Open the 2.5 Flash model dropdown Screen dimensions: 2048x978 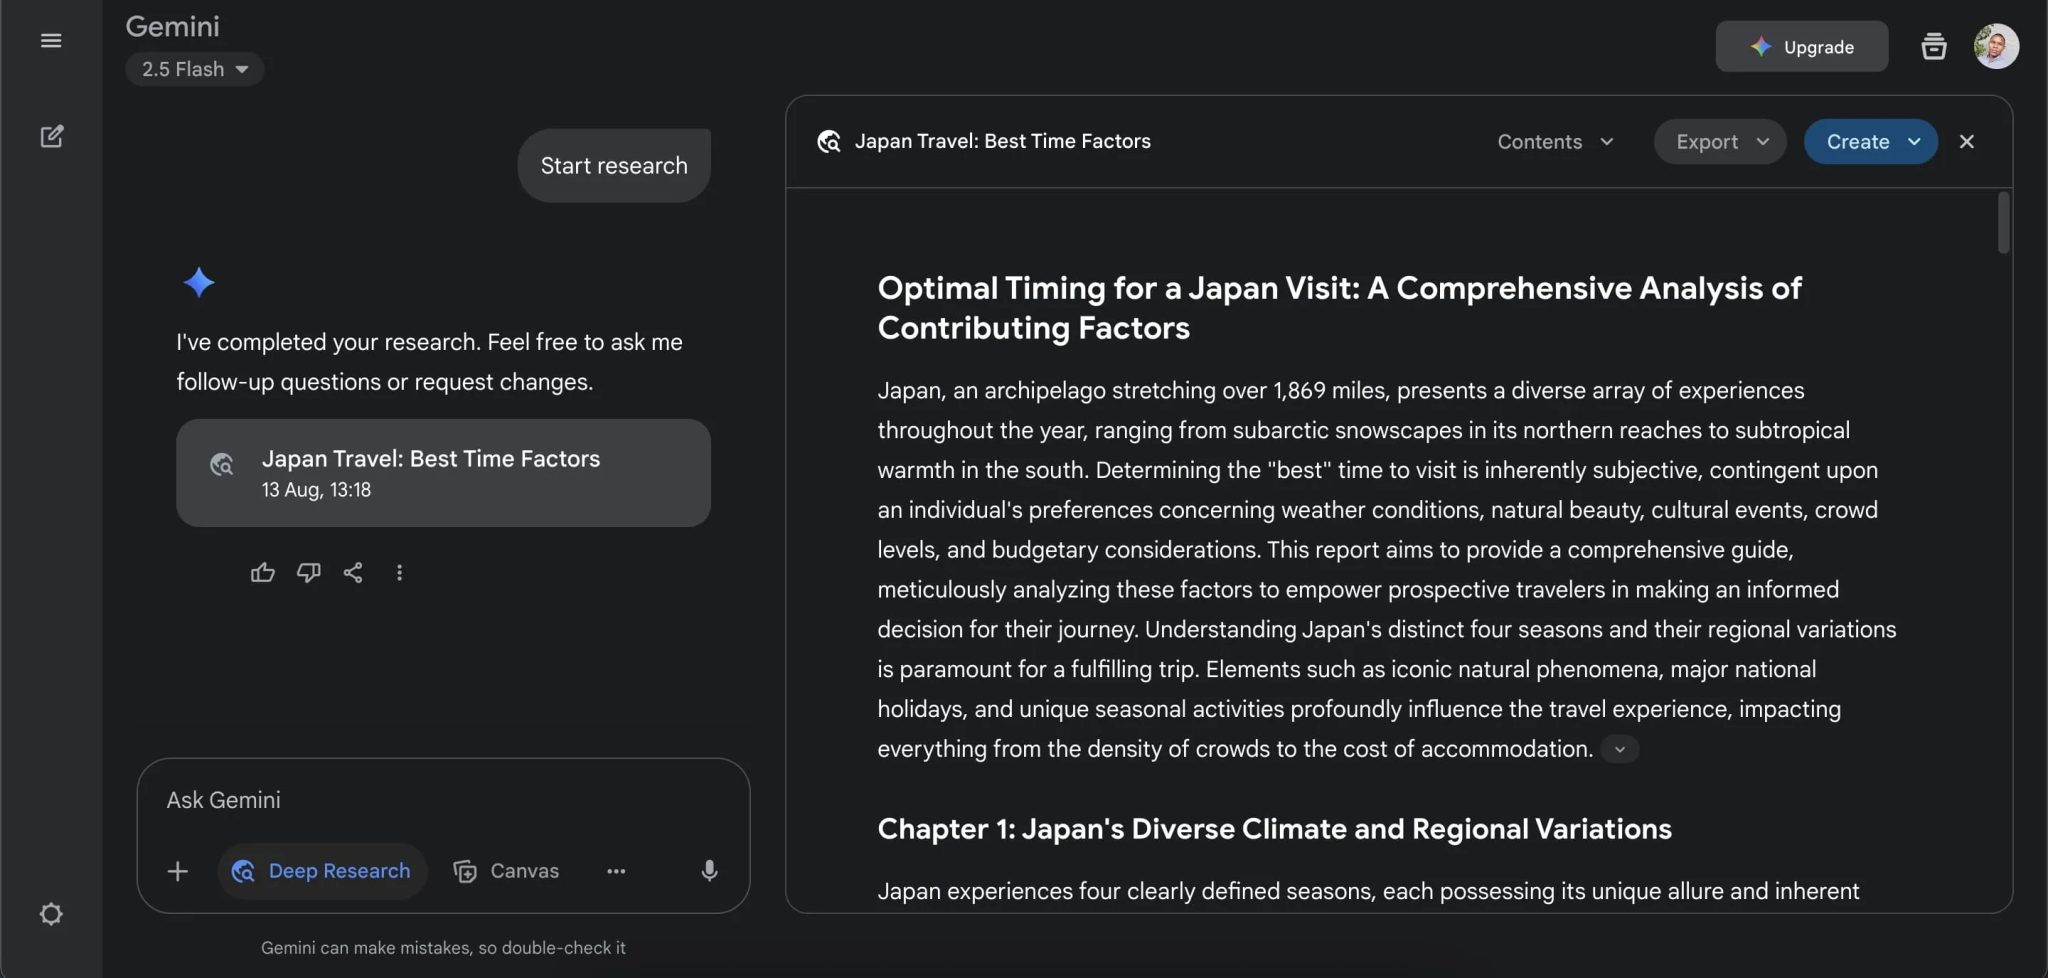[195, 69]
